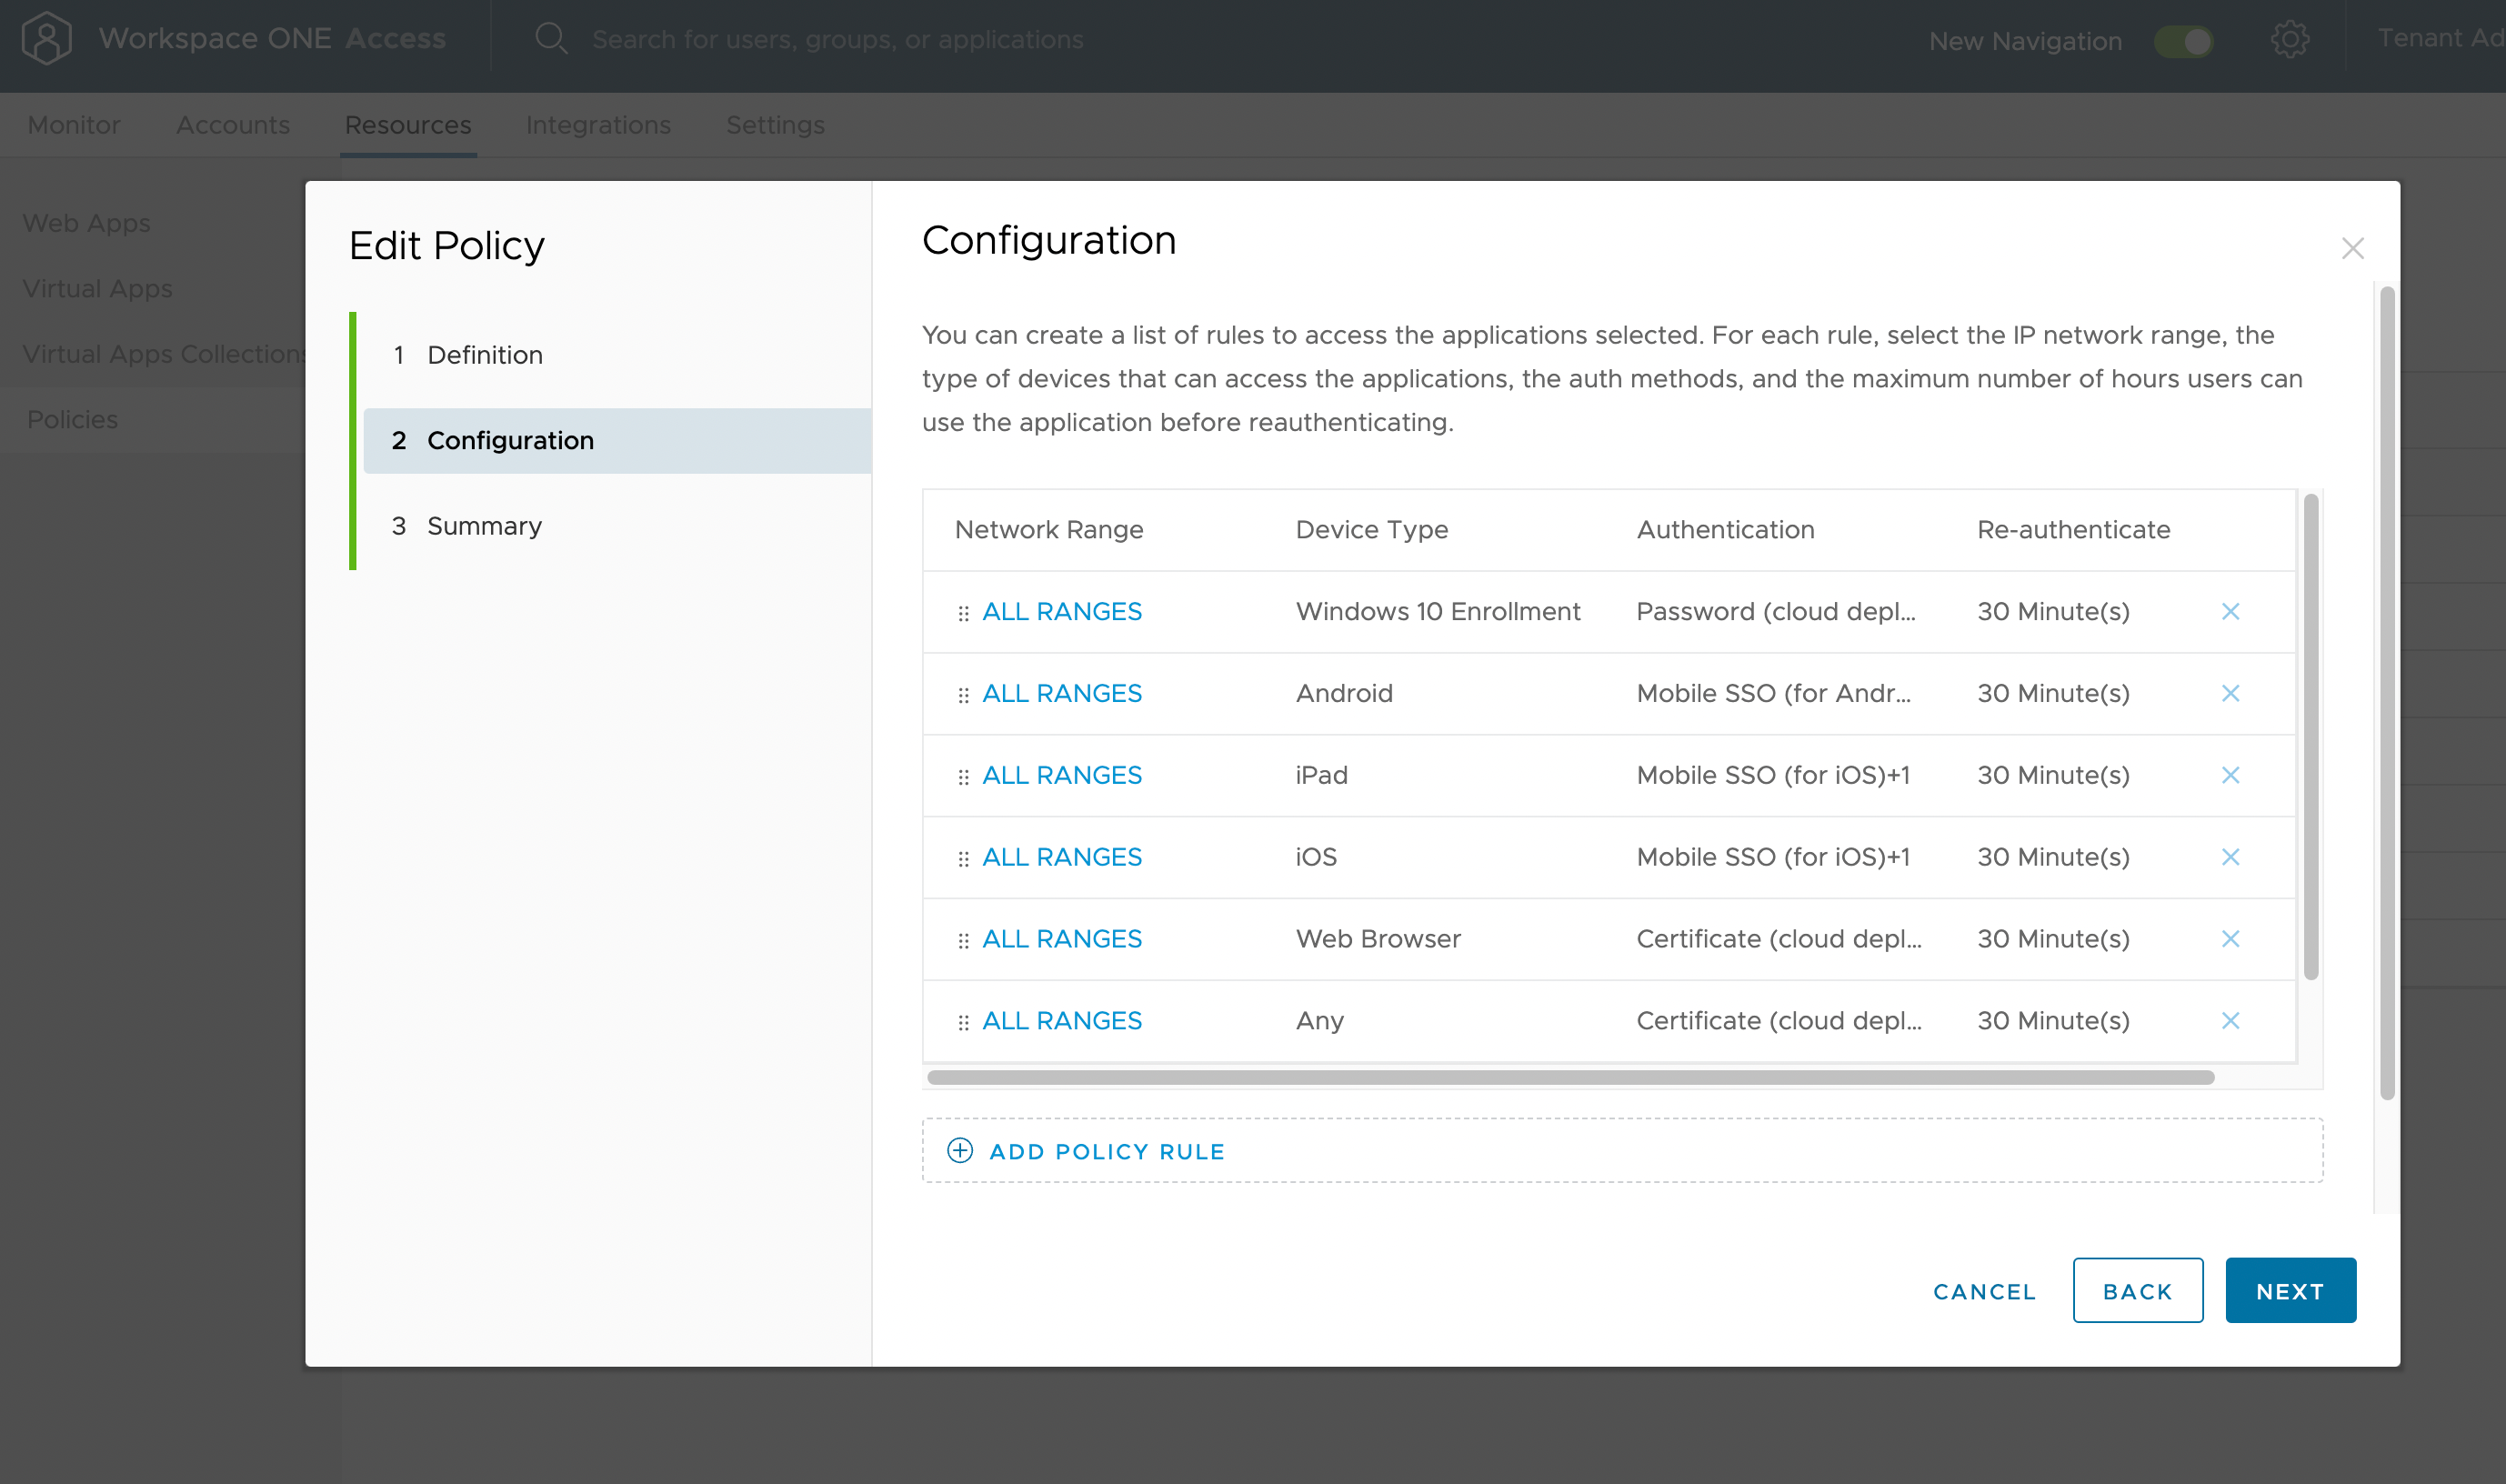The image size is (2506, 1484).
Task: Click the Workspace ONE logo icon
Action: coord(46,39)
